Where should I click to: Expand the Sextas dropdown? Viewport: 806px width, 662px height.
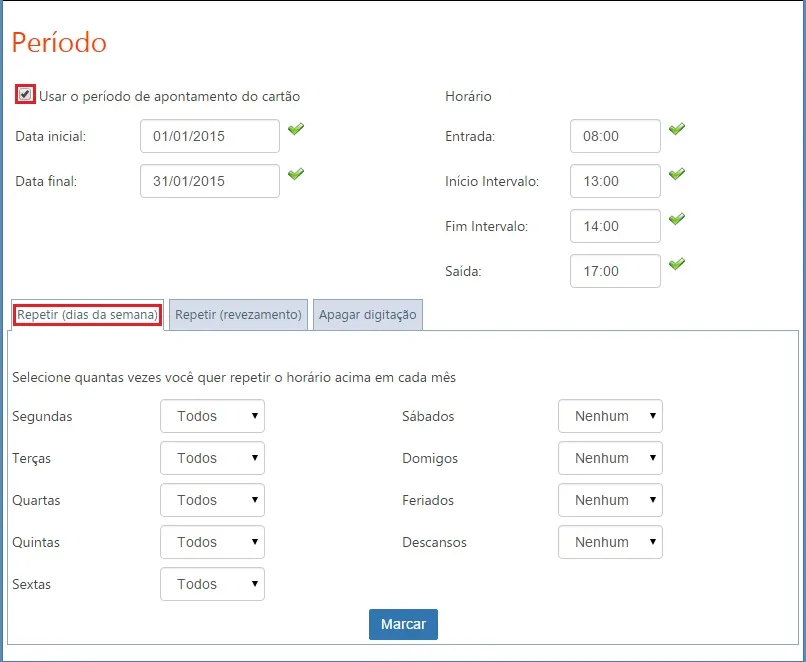pos(212,584)
